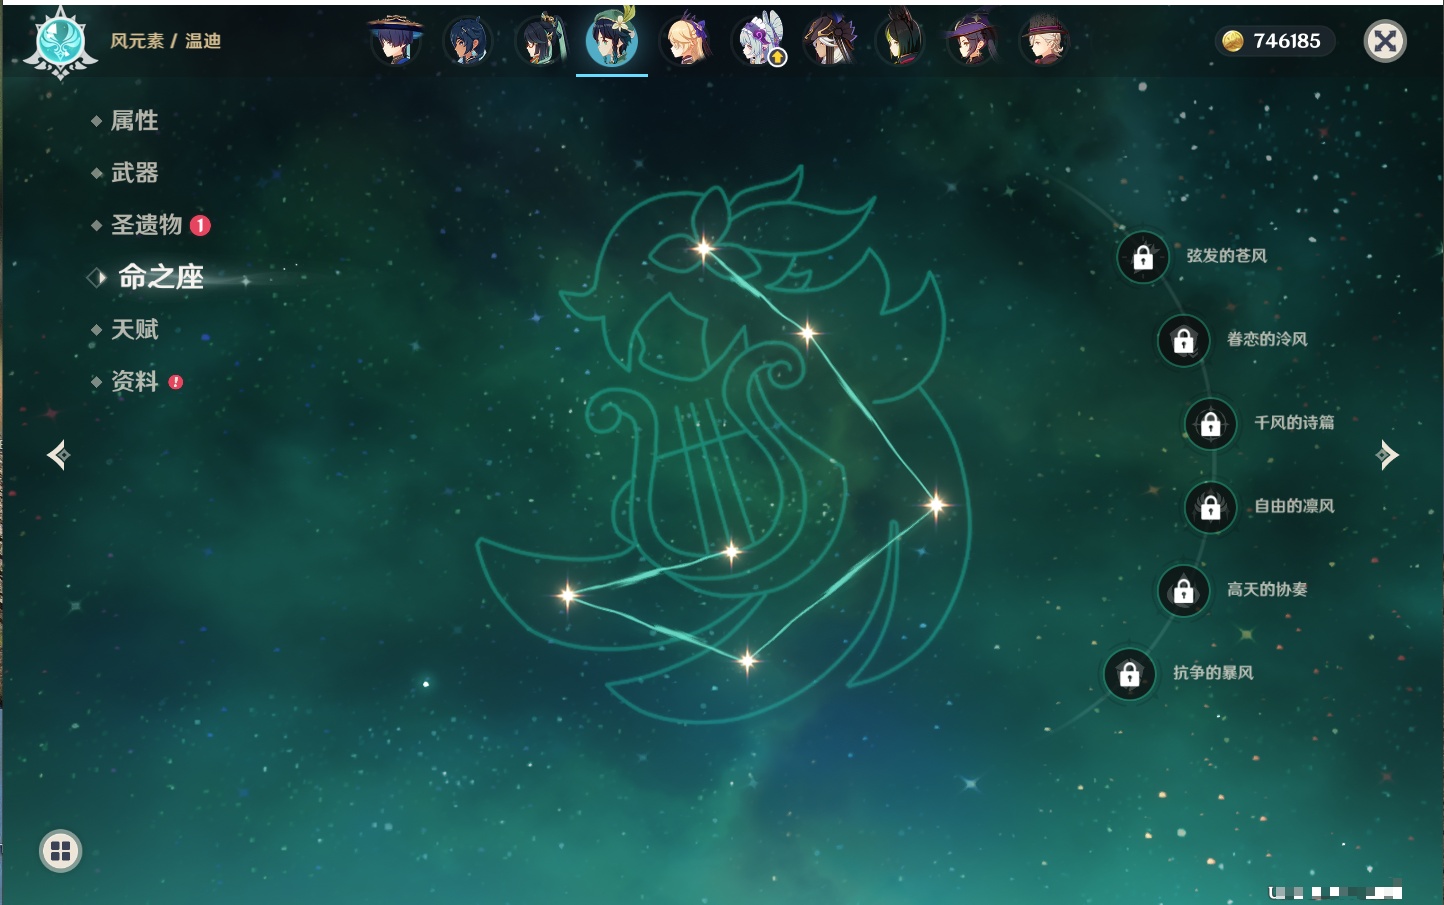Go to the 天赋 talents page

134,329
